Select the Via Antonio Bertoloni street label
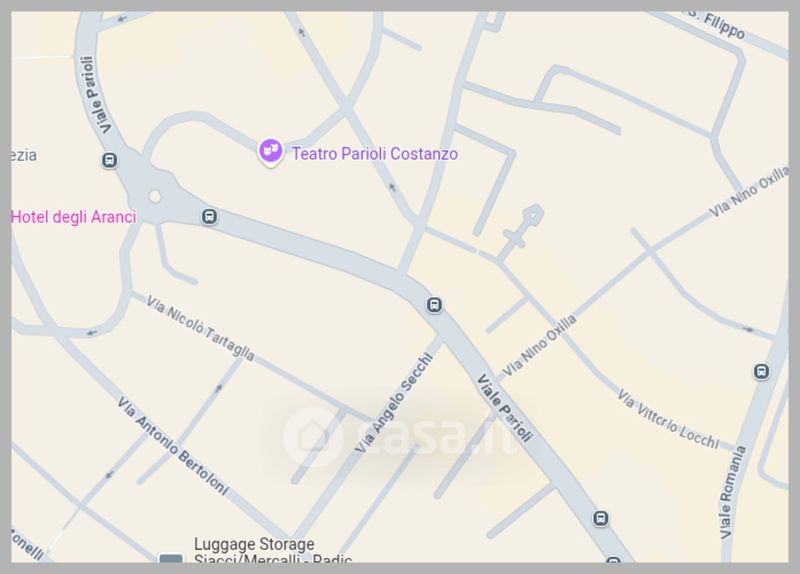 point(172,446)
